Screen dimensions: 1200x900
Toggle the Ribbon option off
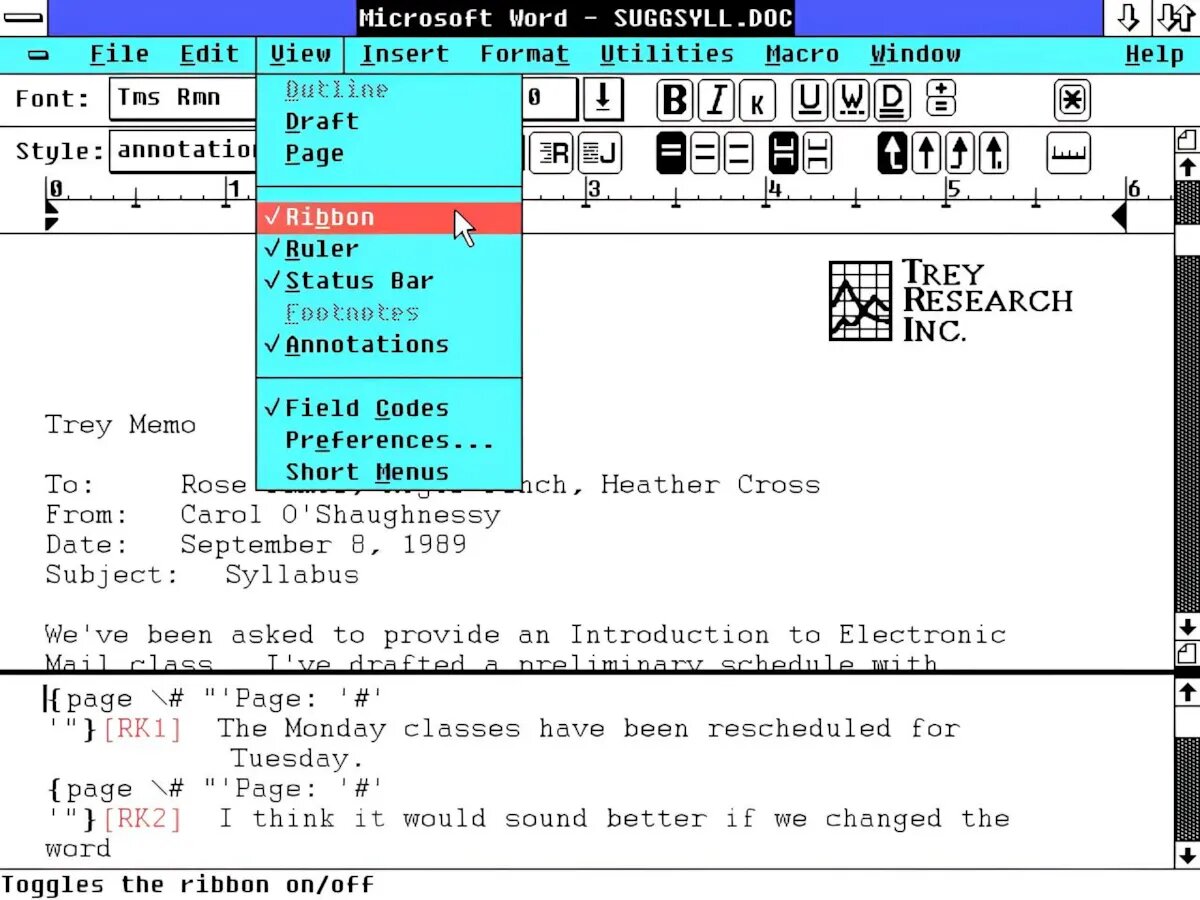point(330,218)
